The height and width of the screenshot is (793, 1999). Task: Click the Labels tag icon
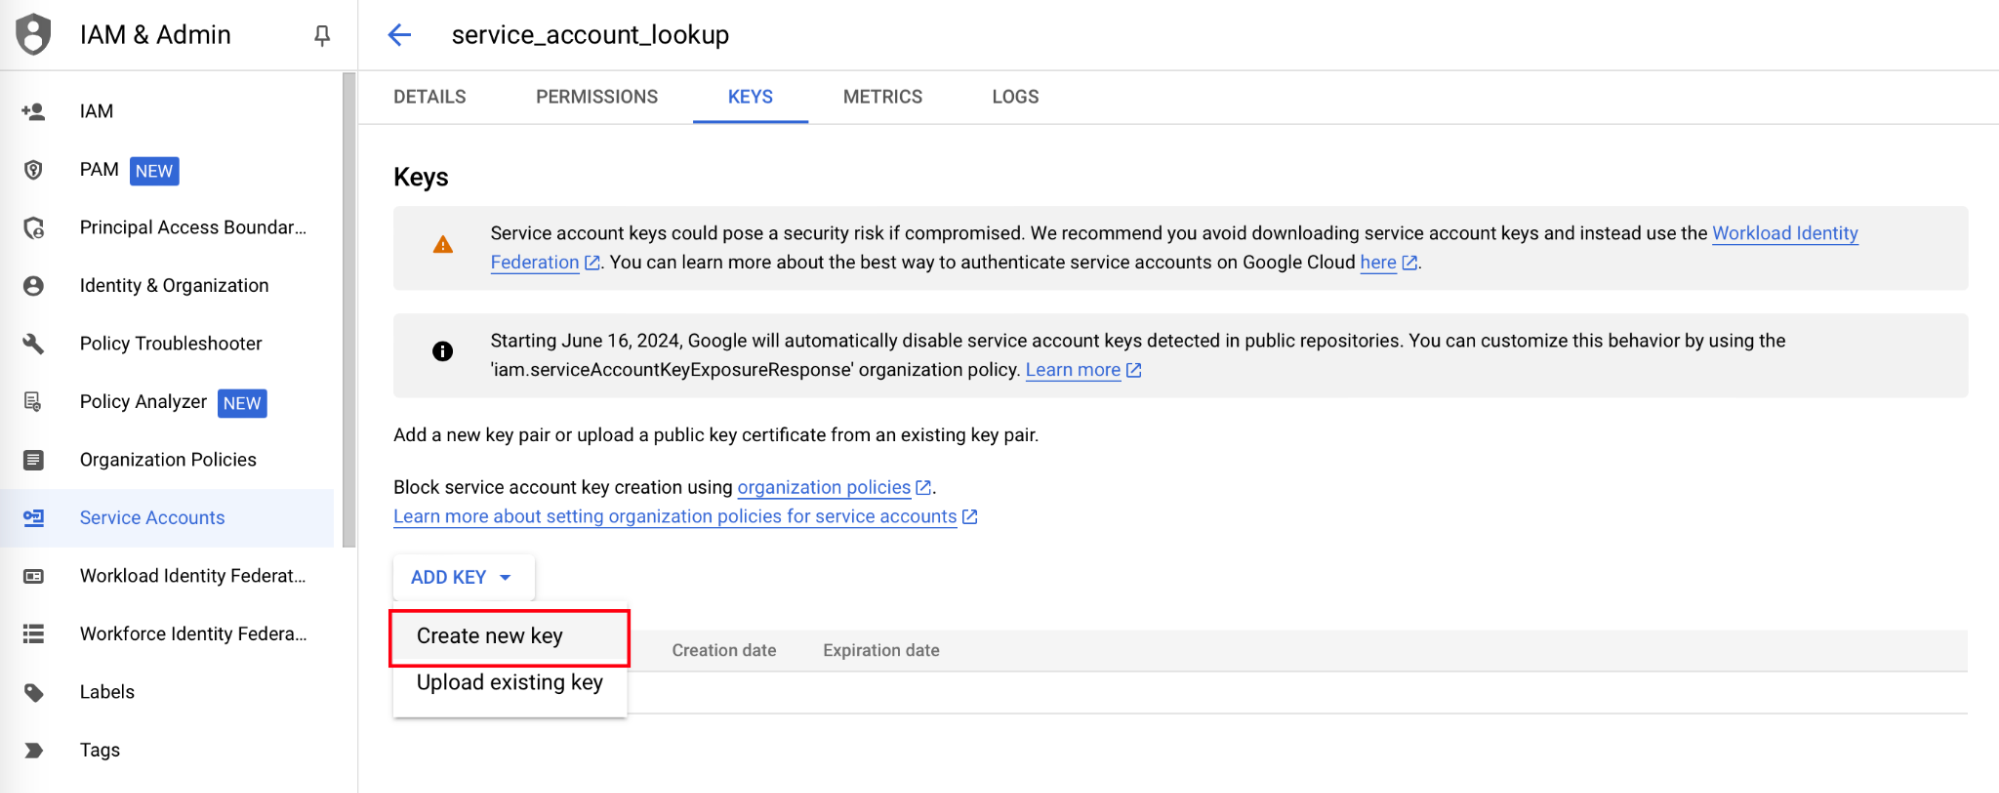tap(33, 692)
